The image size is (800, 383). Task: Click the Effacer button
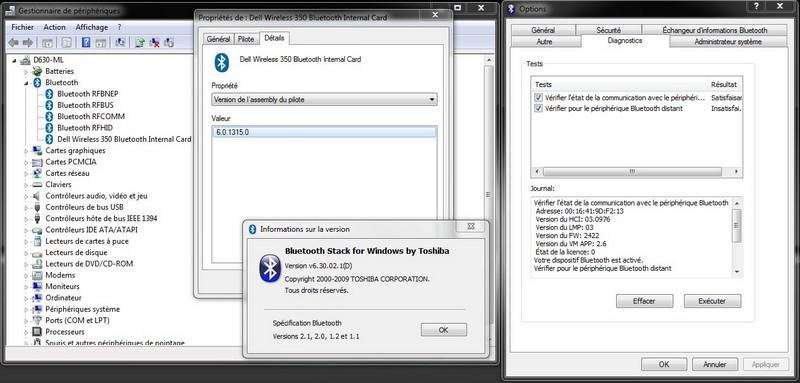(x=644, y=301)
